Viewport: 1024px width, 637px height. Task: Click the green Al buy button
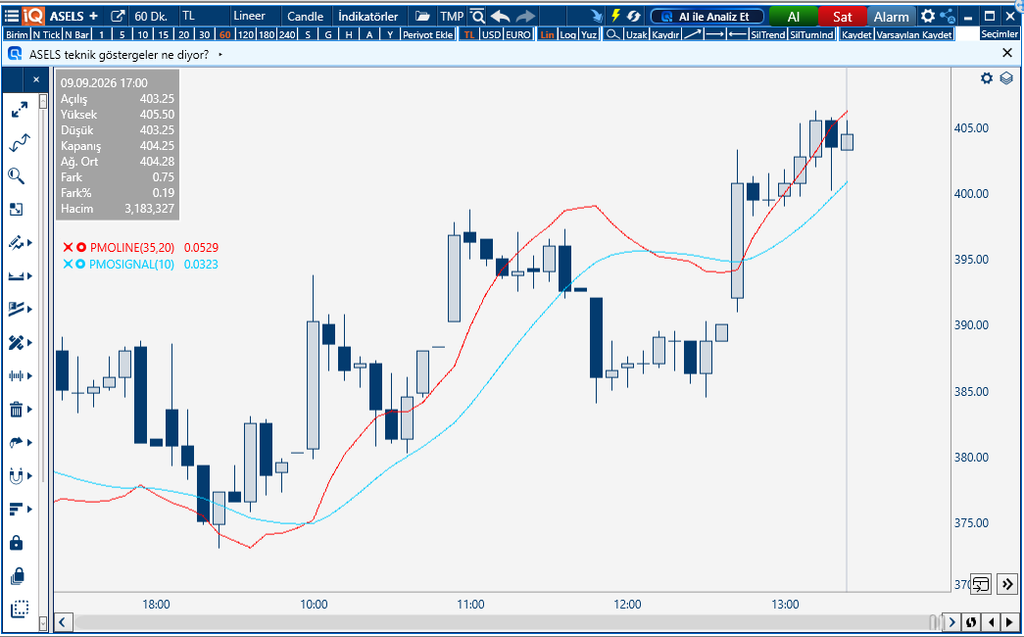(793, 16)
